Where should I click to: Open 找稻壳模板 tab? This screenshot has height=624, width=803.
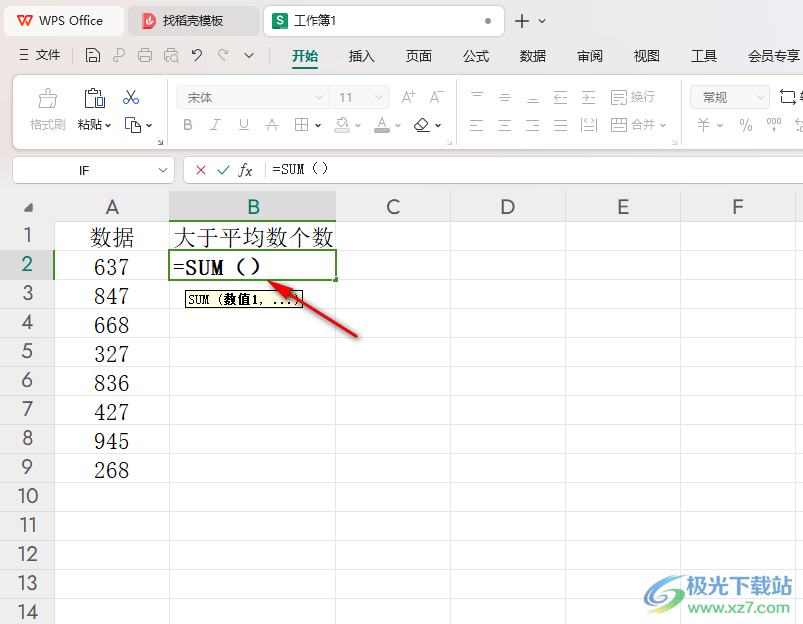194,21
